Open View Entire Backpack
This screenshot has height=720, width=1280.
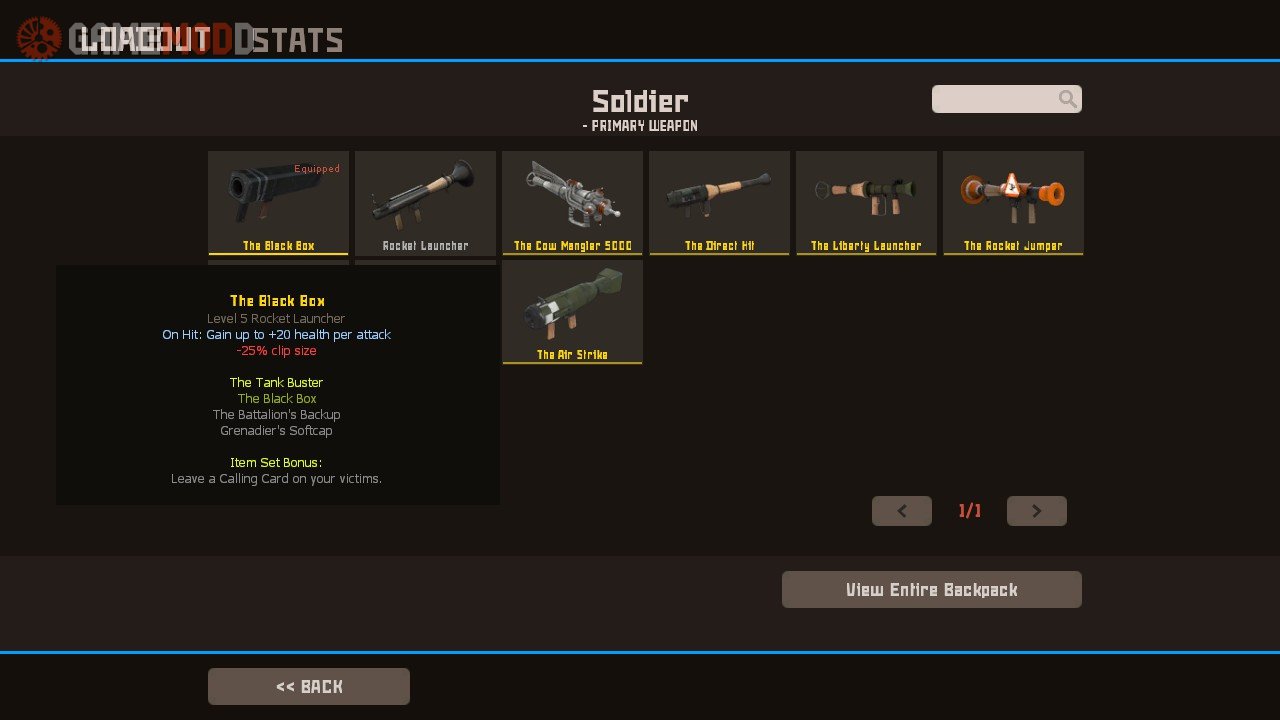[x=932, y=590]
